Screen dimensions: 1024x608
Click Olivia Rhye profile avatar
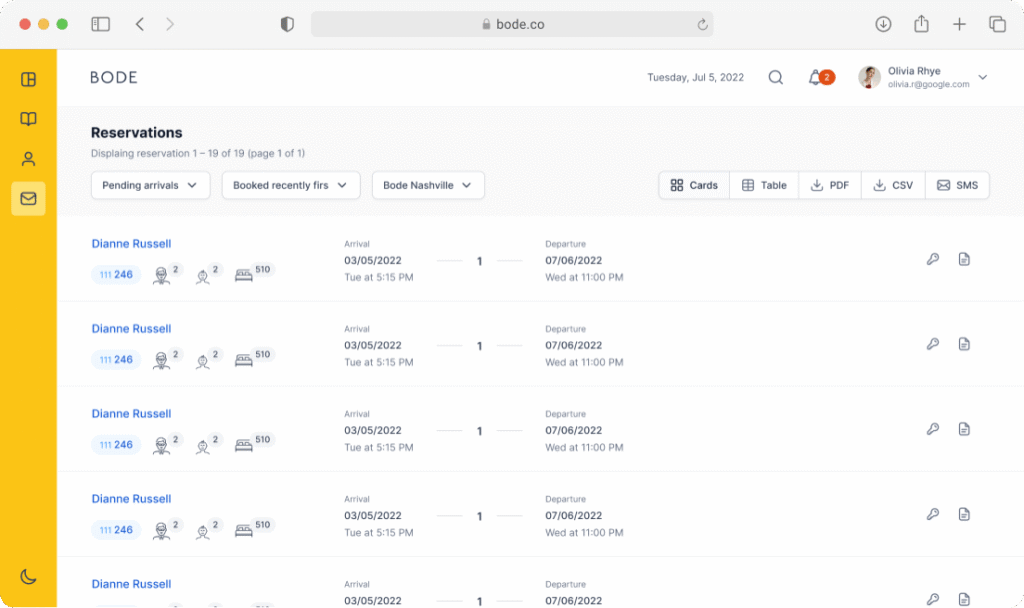click(869, 77)
